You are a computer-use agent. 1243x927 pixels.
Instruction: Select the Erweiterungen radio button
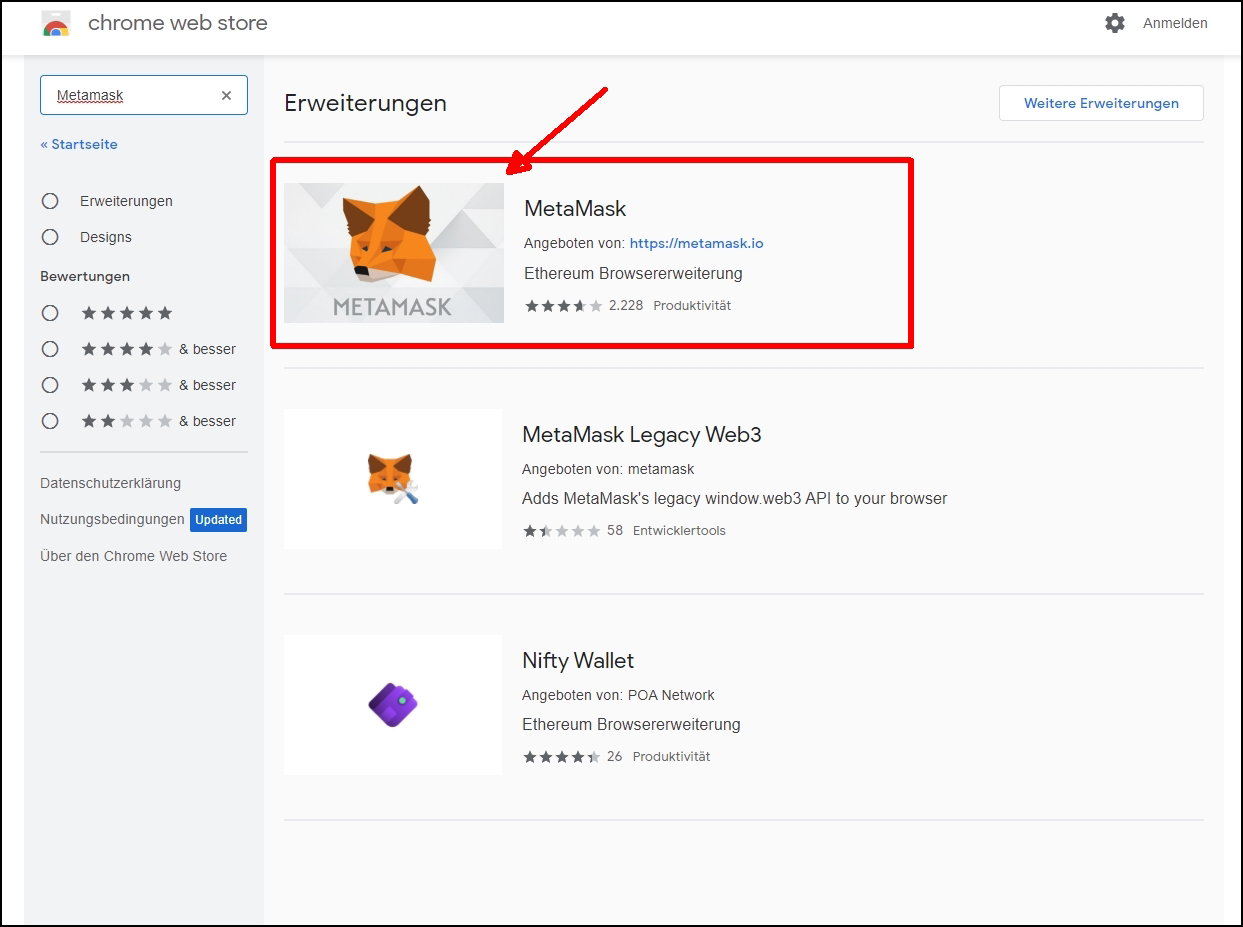tap(50, 201)
